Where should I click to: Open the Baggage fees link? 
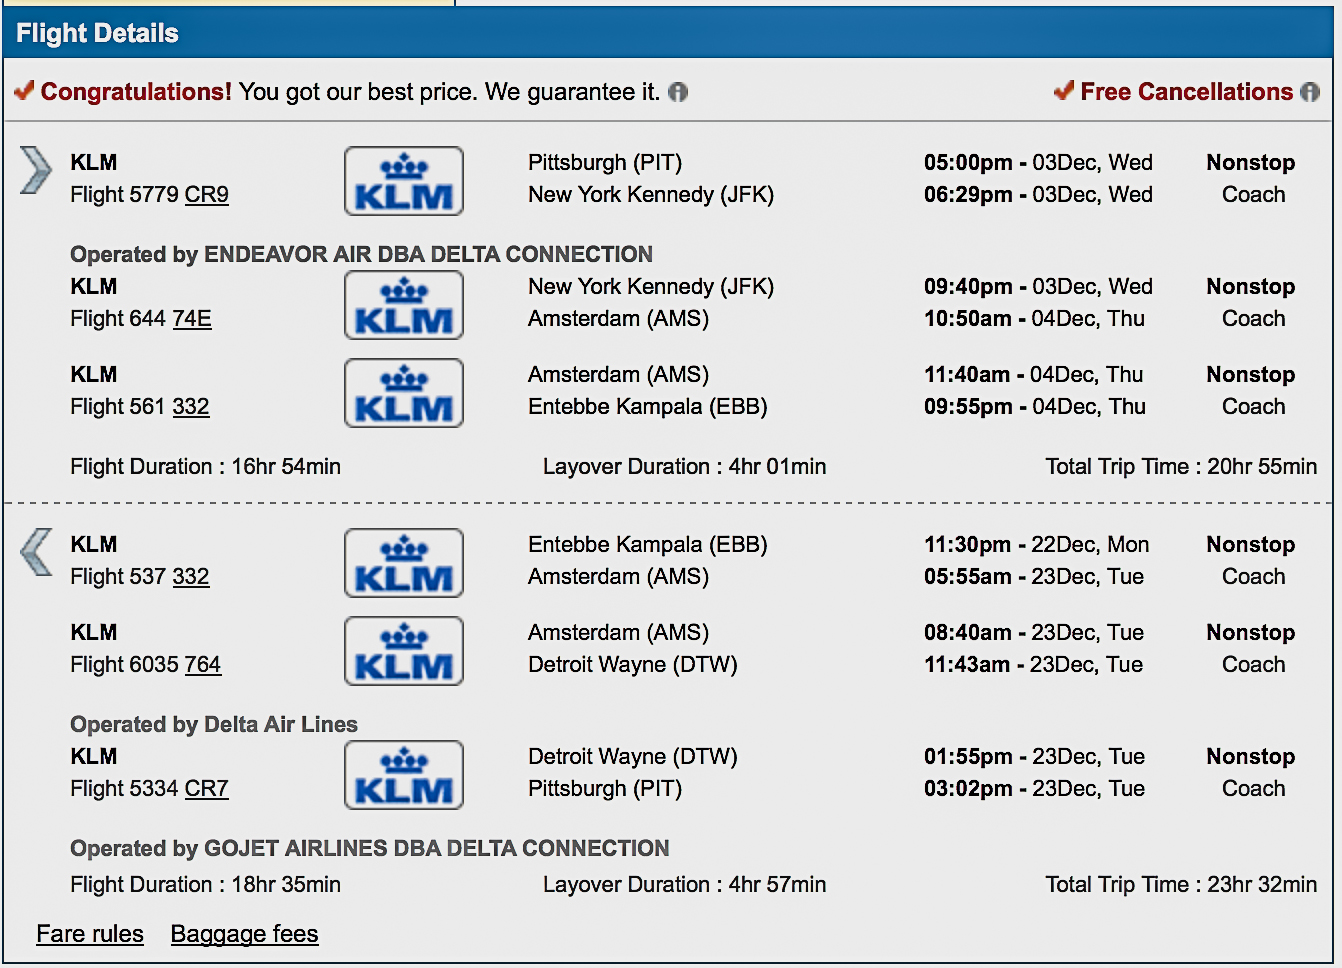coord(244,934)
